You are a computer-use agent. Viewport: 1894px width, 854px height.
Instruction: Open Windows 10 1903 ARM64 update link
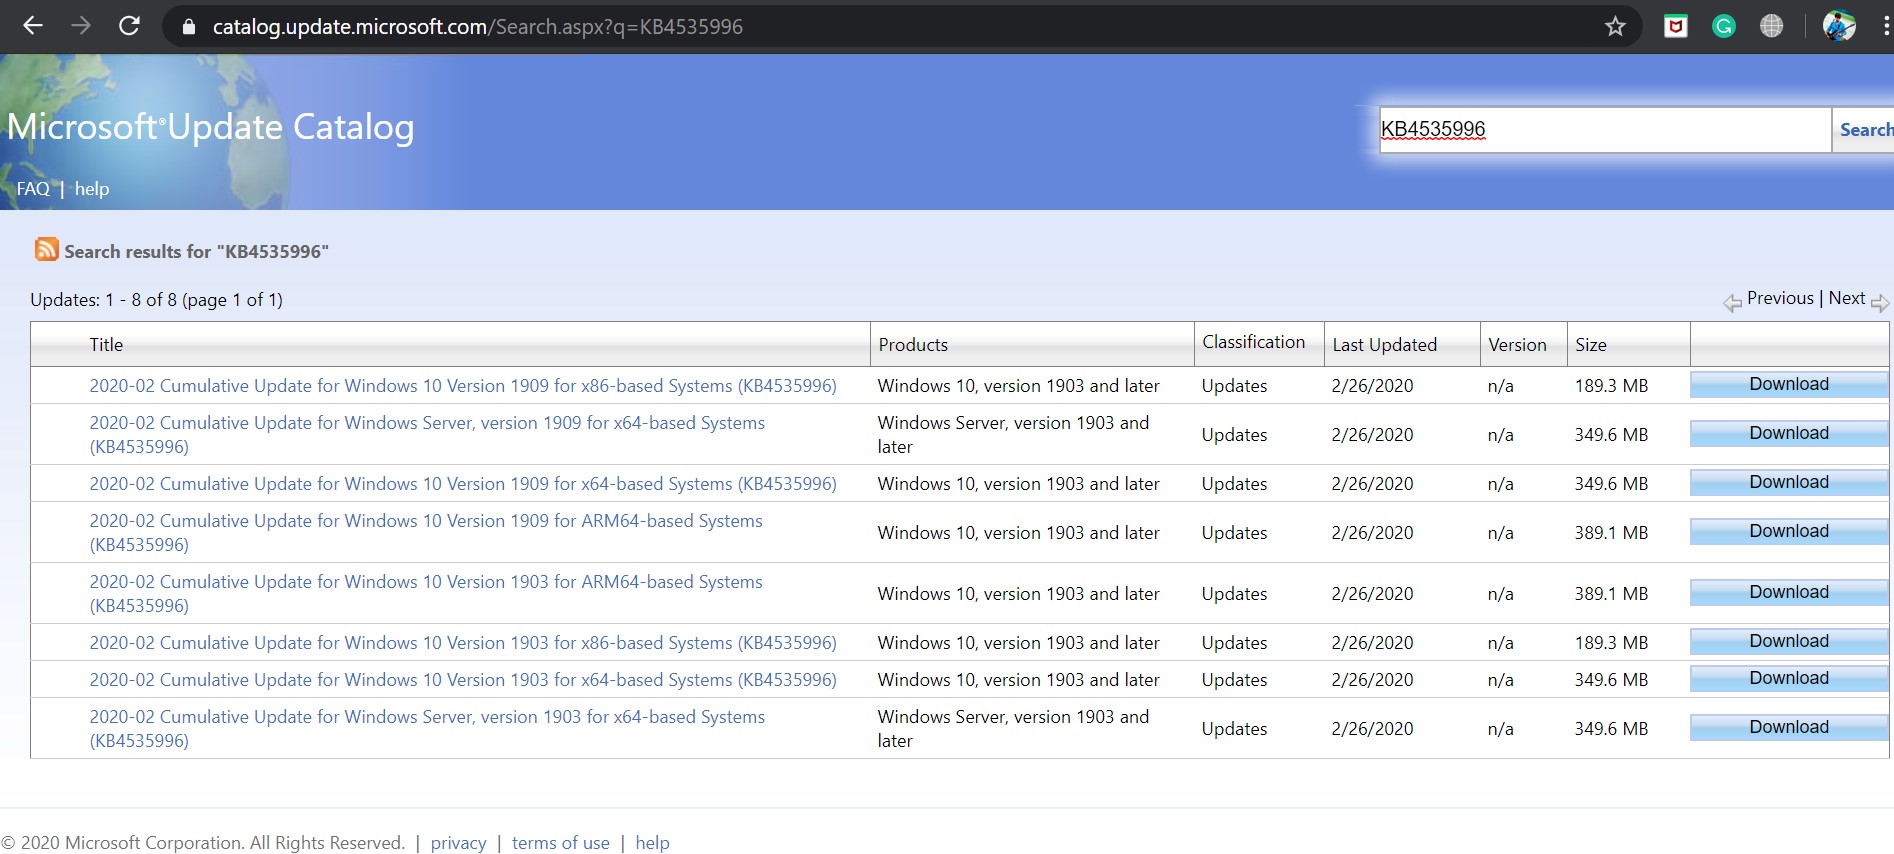coord(426,594)
